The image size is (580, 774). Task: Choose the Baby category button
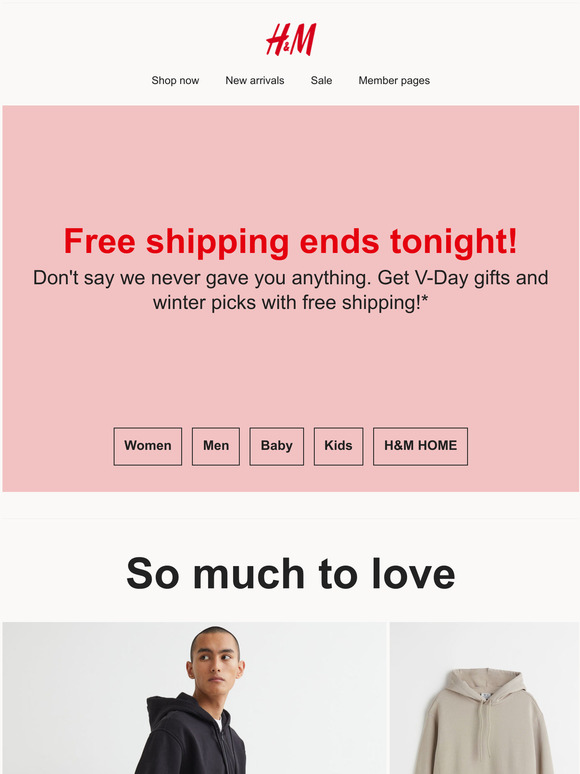[276, 446]
